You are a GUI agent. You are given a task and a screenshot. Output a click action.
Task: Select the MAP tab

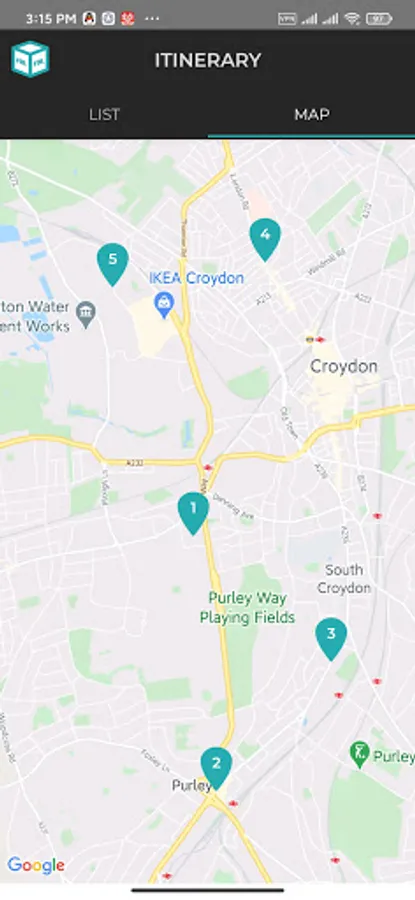[x=312, y=114]
